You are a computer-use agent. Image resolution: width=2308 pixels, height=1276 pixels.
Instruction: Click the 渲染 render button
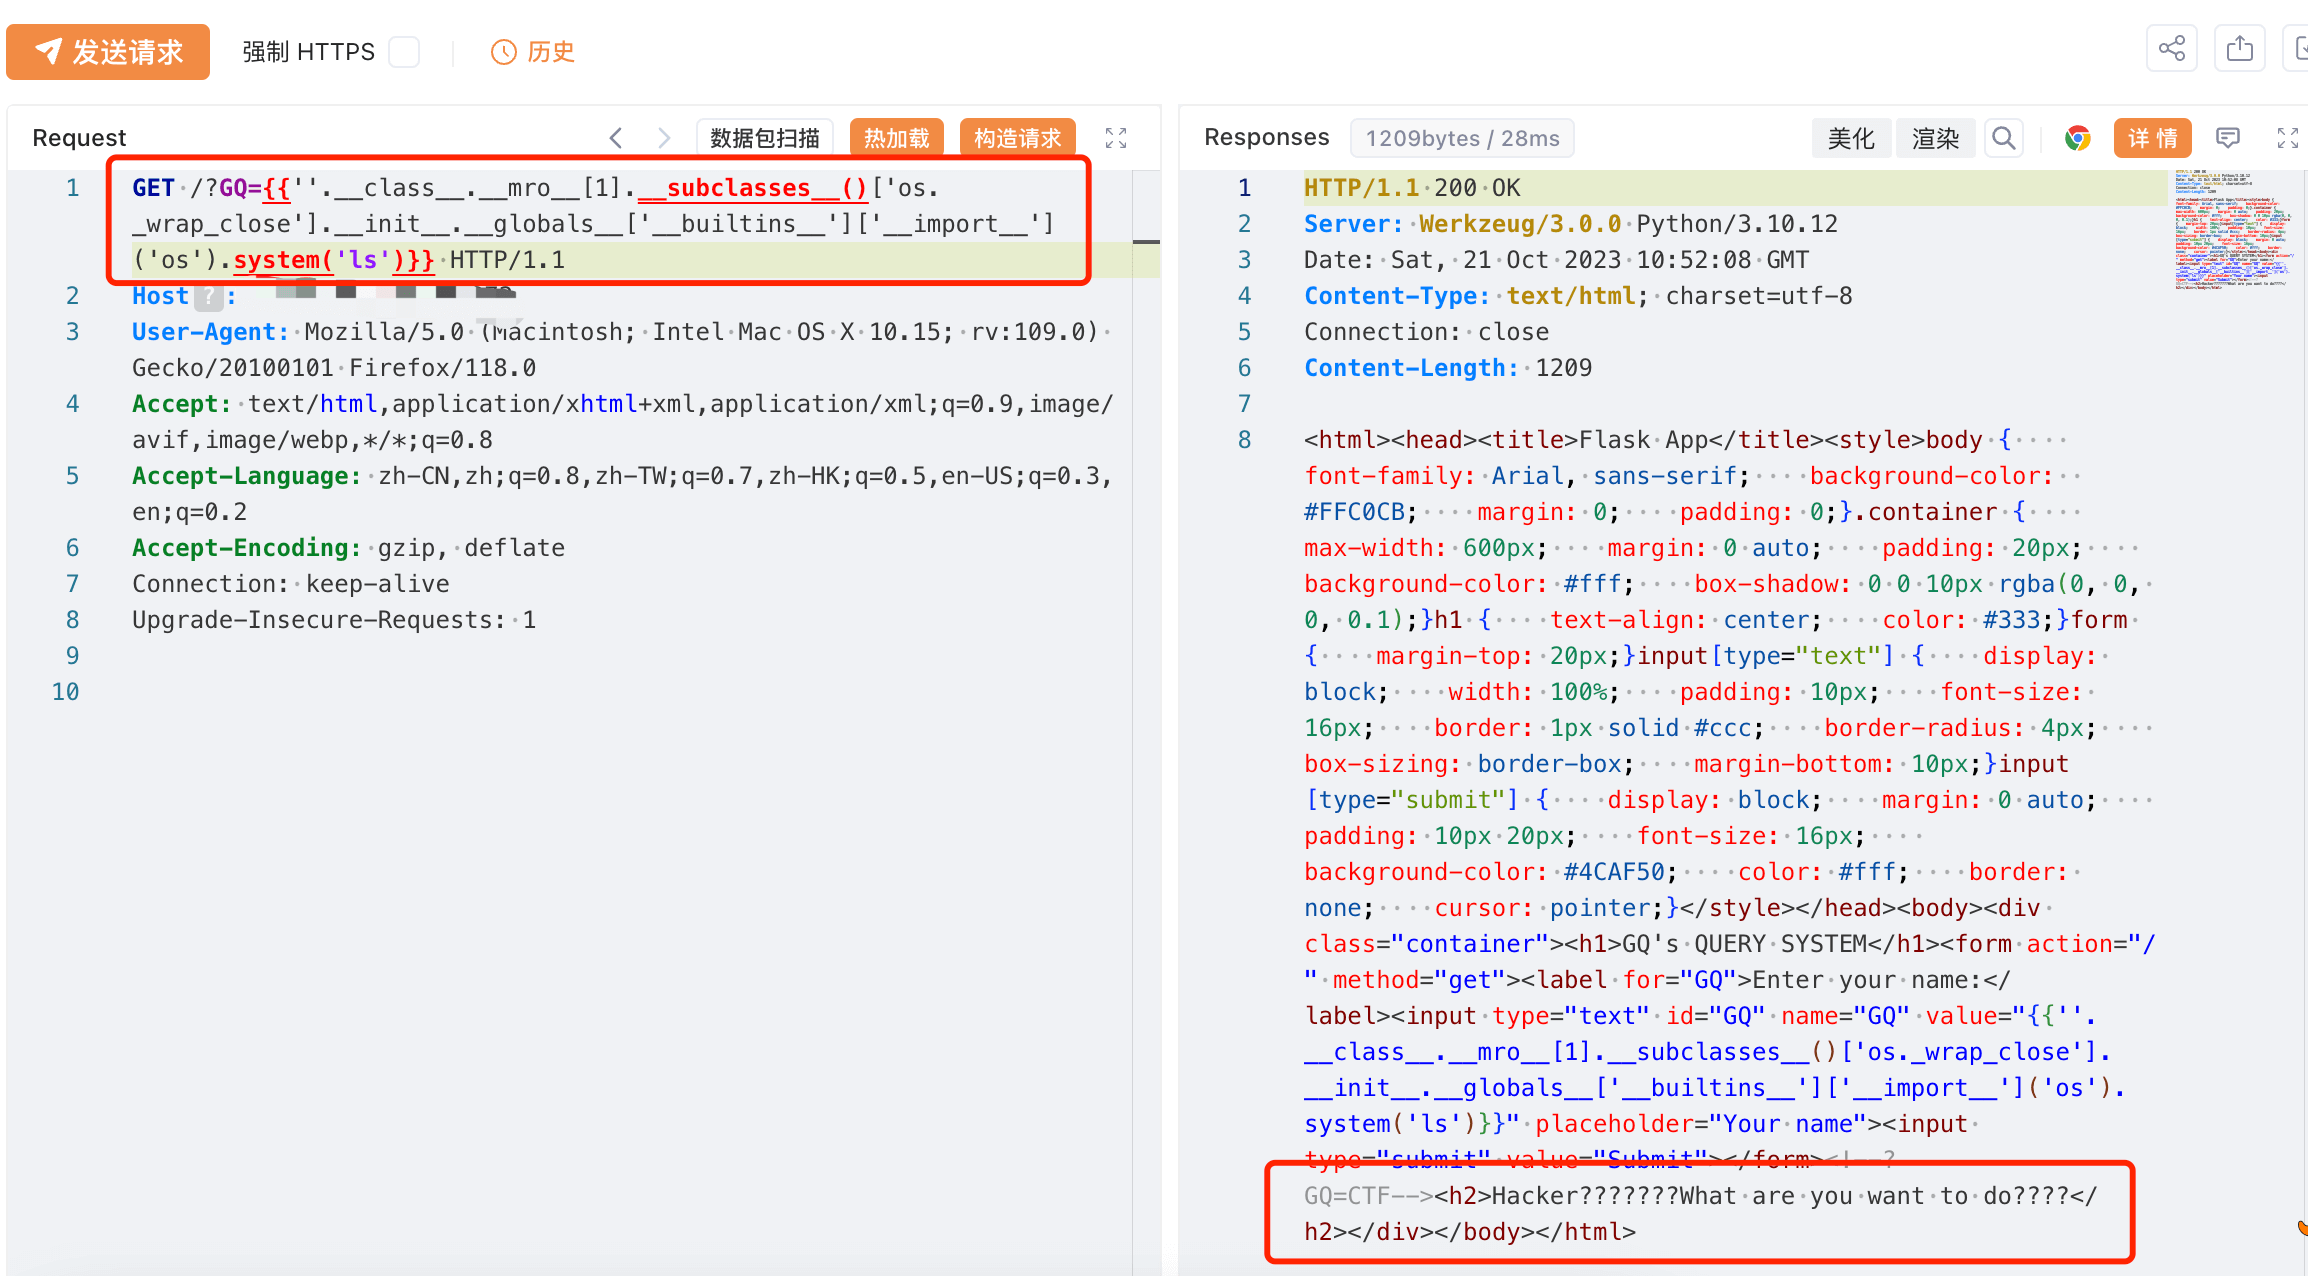pyautogui.click(x=1935, y=138)
